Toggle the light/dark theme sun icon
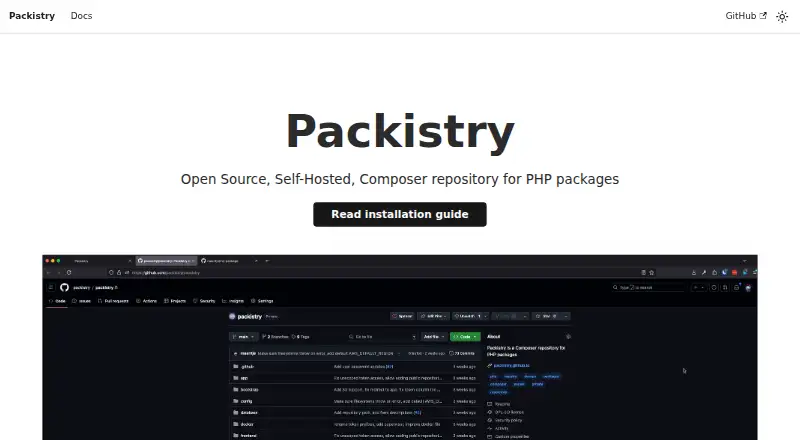 click(x=782, y=16)
